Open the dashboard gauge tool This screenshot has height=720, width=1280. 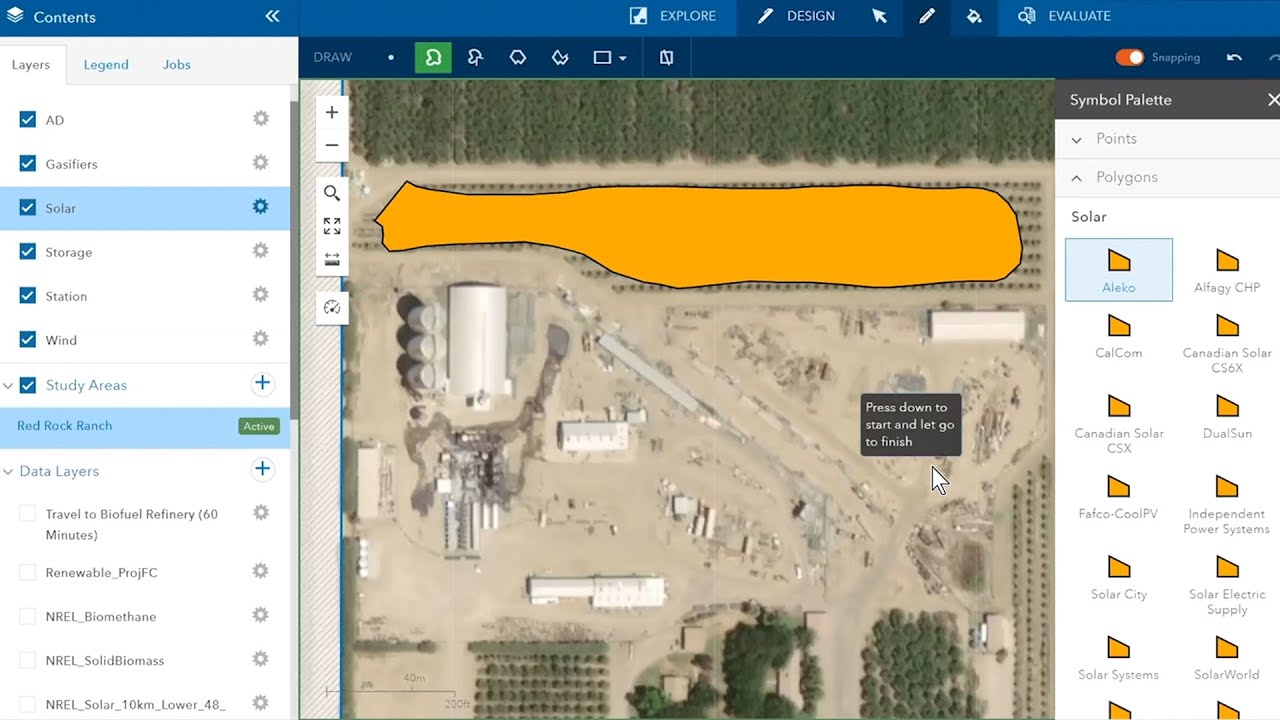pyautogui.click(x=332, y=308)
